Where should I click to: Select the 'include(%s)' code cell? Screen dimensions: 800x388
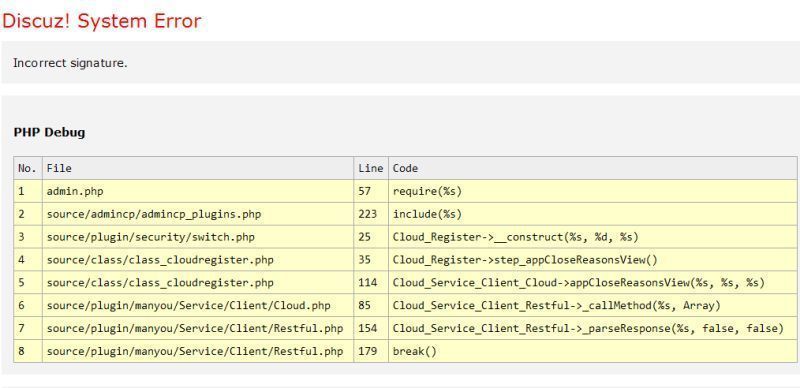[x=593, y=214]
